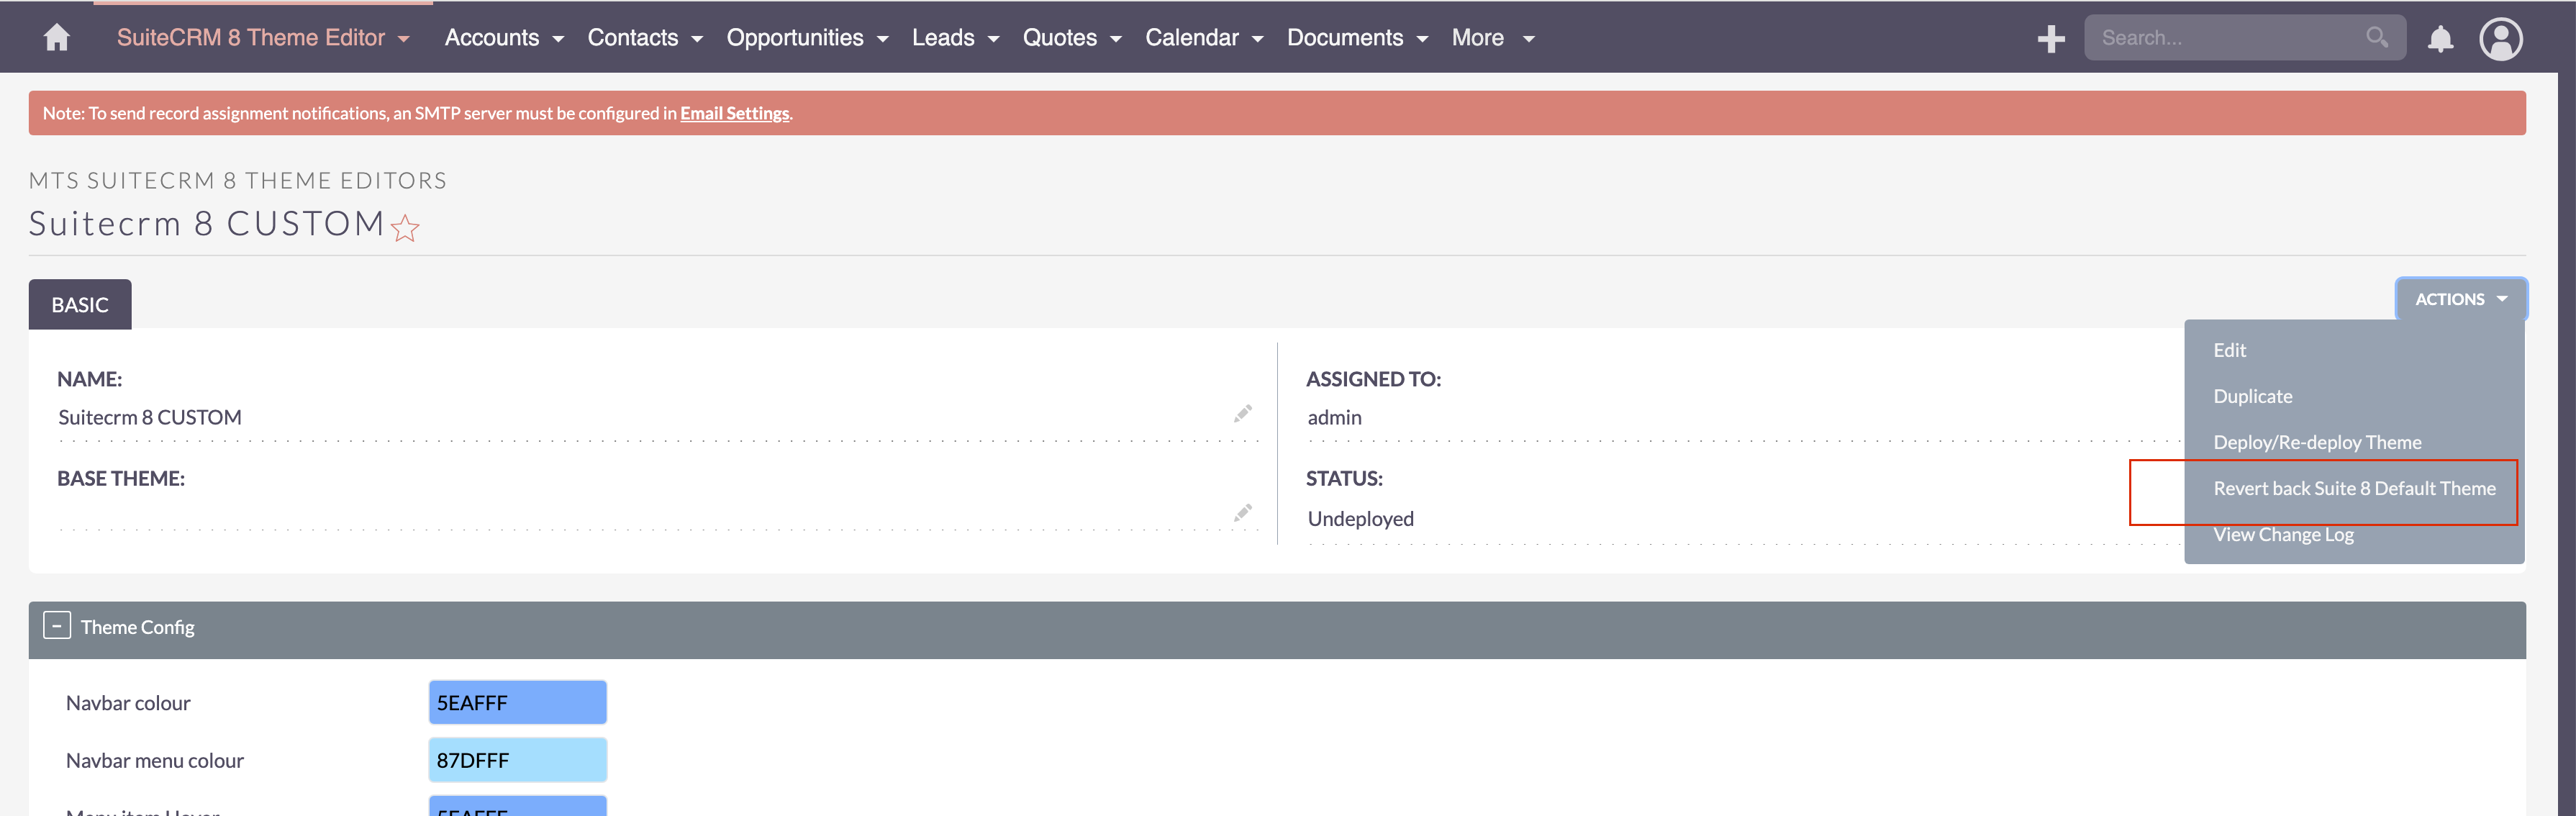
Task: Click the Theme Config panel title
Action: tap(138, 627)
